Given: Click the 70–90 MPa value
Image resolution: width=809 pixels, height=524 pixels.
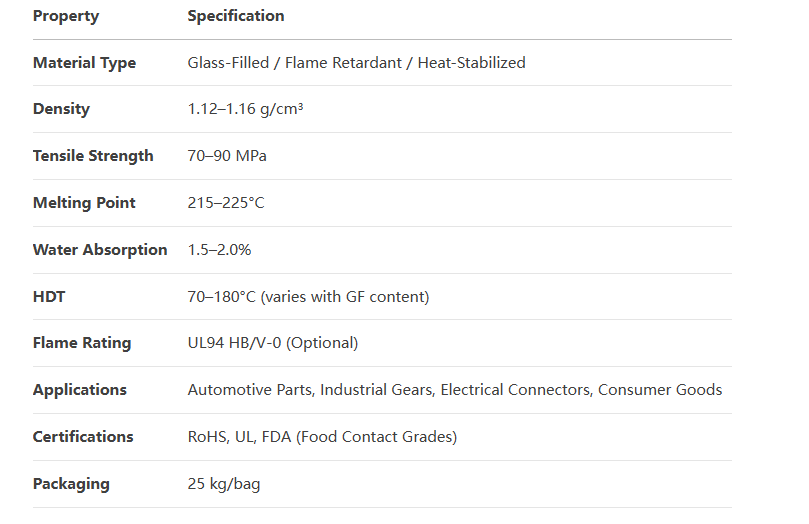Looking at the screenshot, I should (227, 156).
